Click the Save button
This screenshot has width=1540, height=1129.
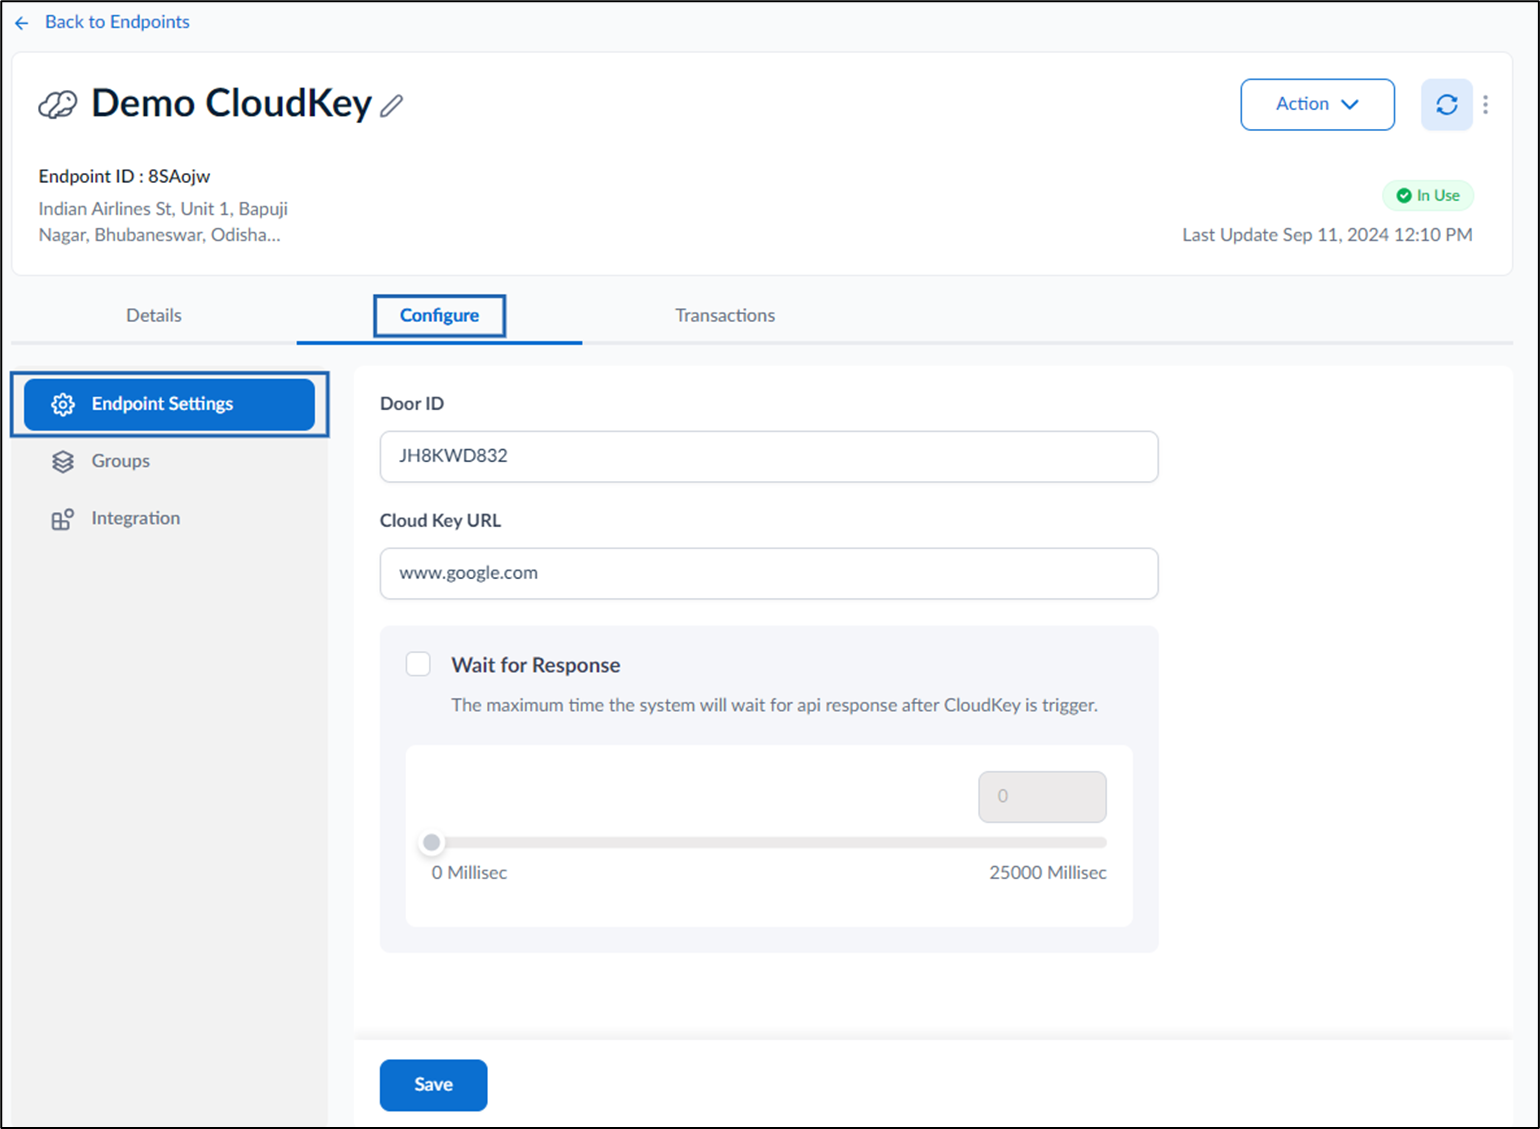[433, 1085]
